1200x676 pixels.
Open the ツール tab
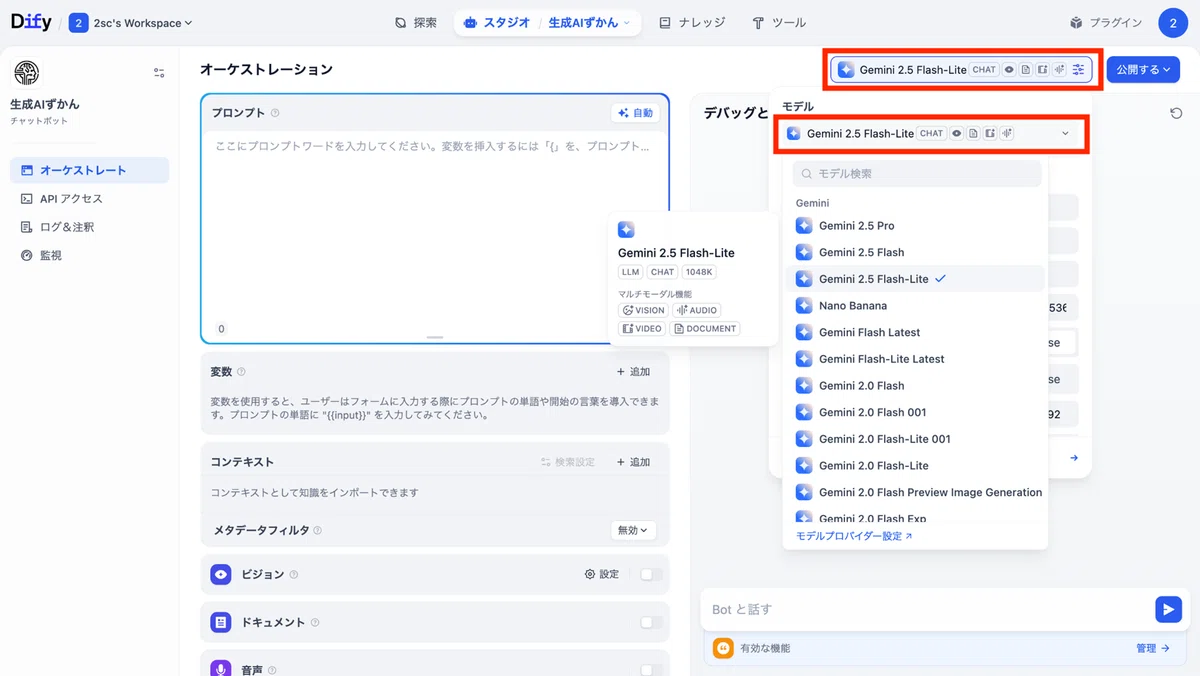[x=779, y=22]
